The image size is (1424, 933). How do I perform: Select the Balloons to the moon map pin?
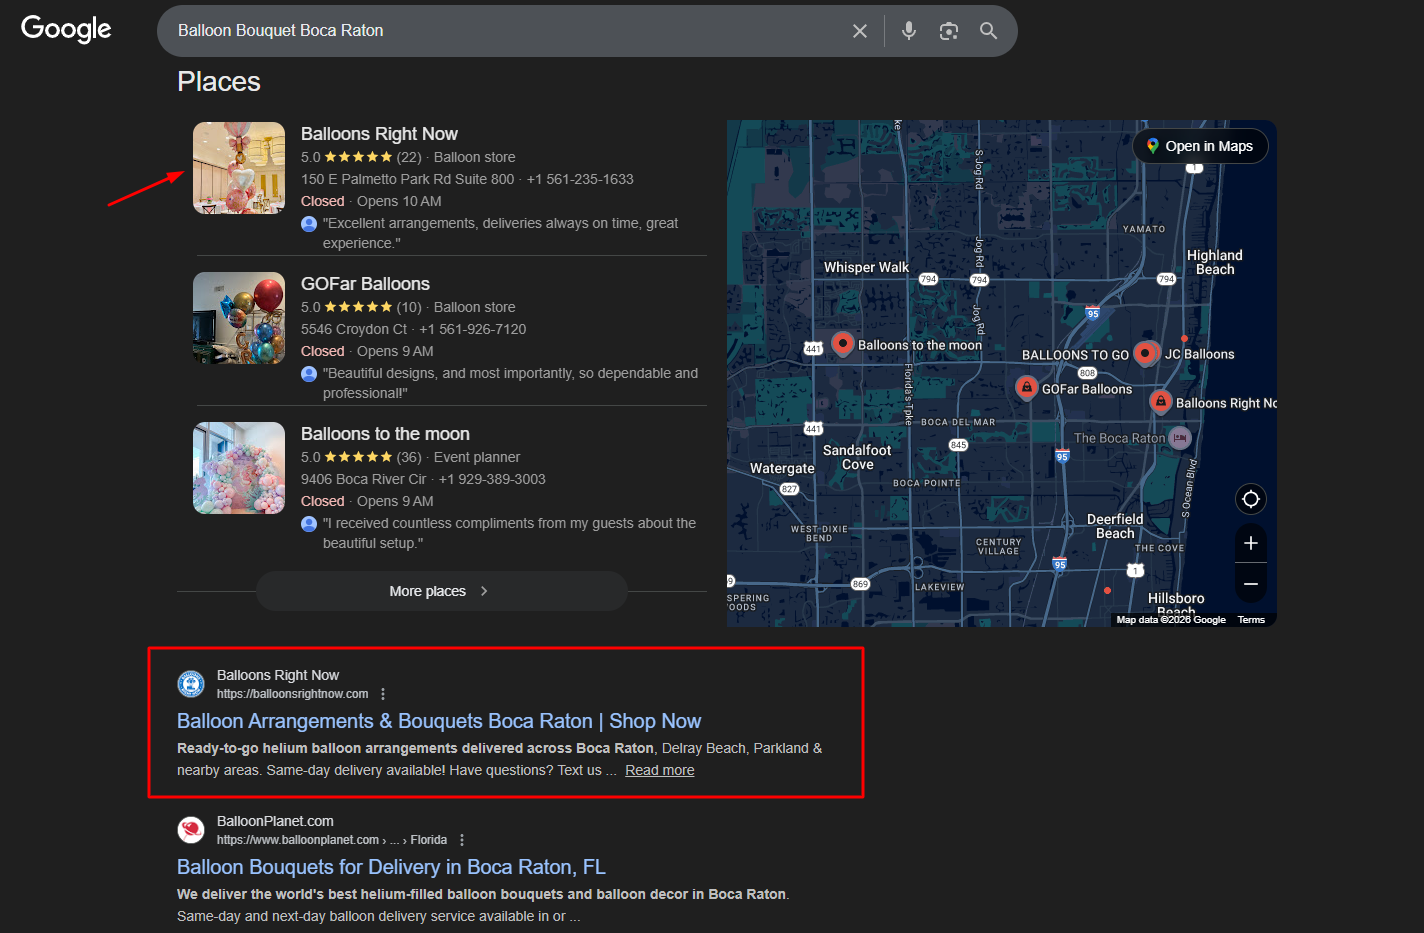(842, 343)
